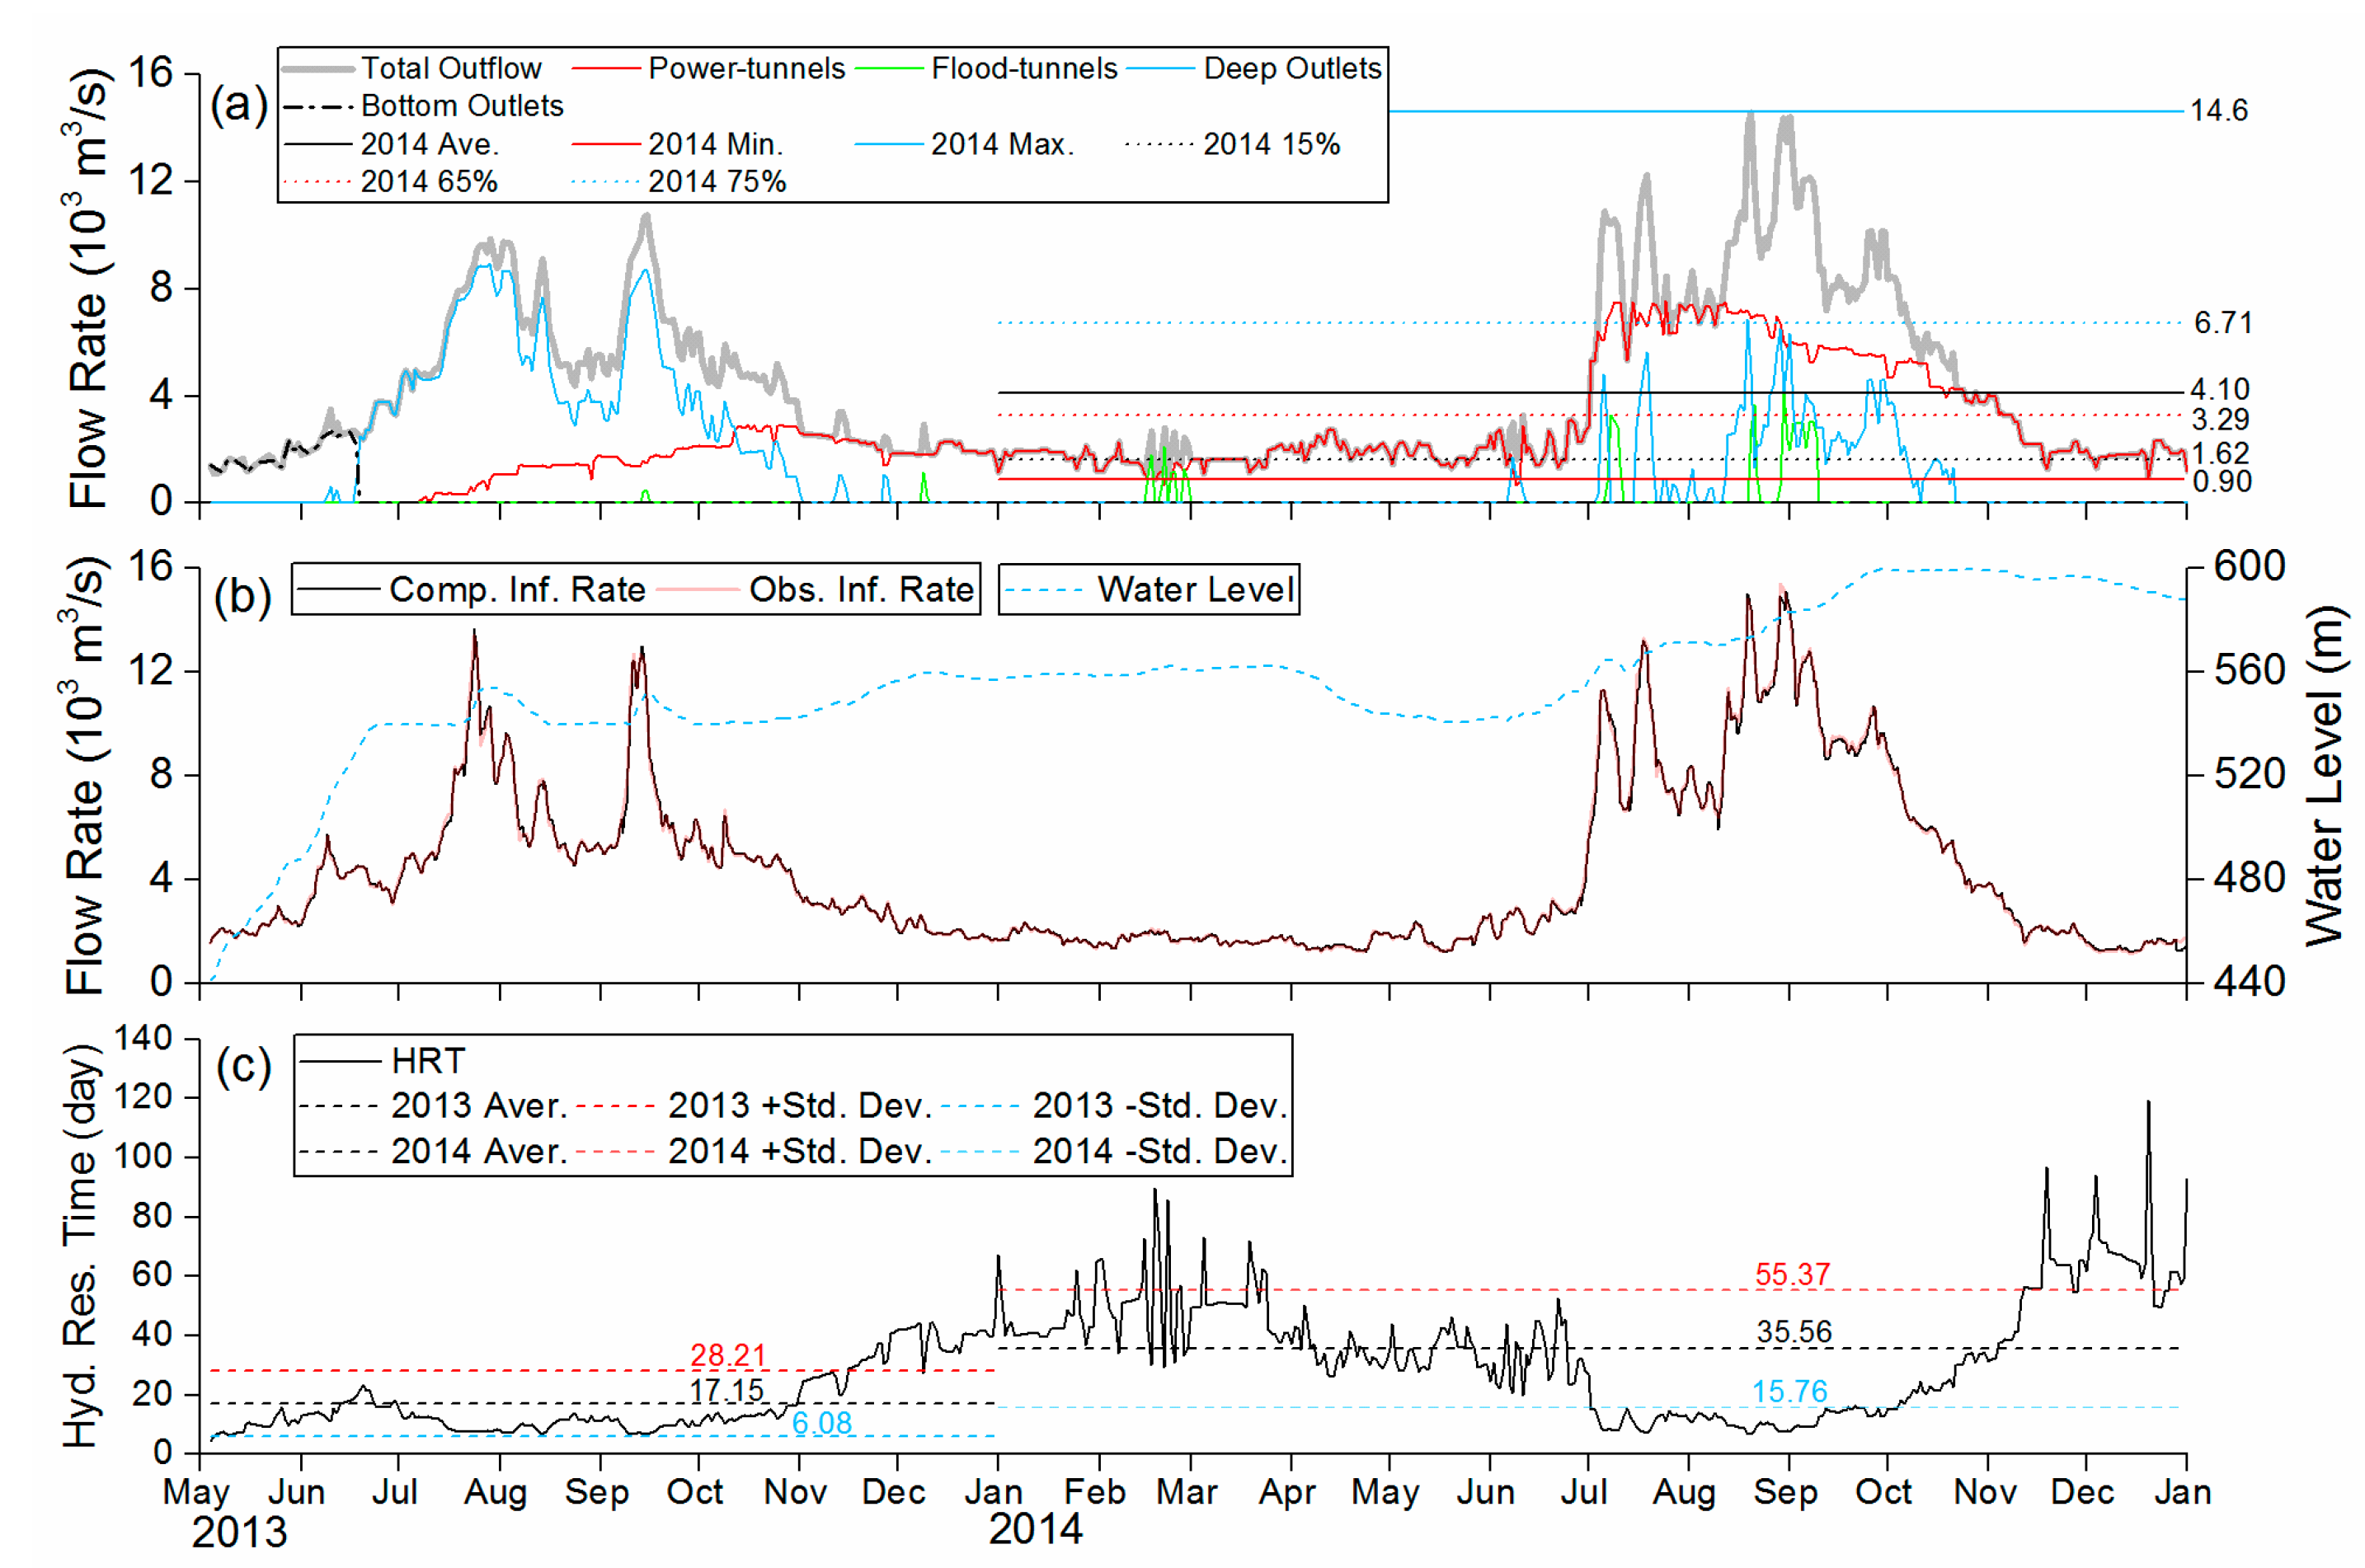
Task: Click the 2014 year label on x-axis
Action: [1035, 1529]
